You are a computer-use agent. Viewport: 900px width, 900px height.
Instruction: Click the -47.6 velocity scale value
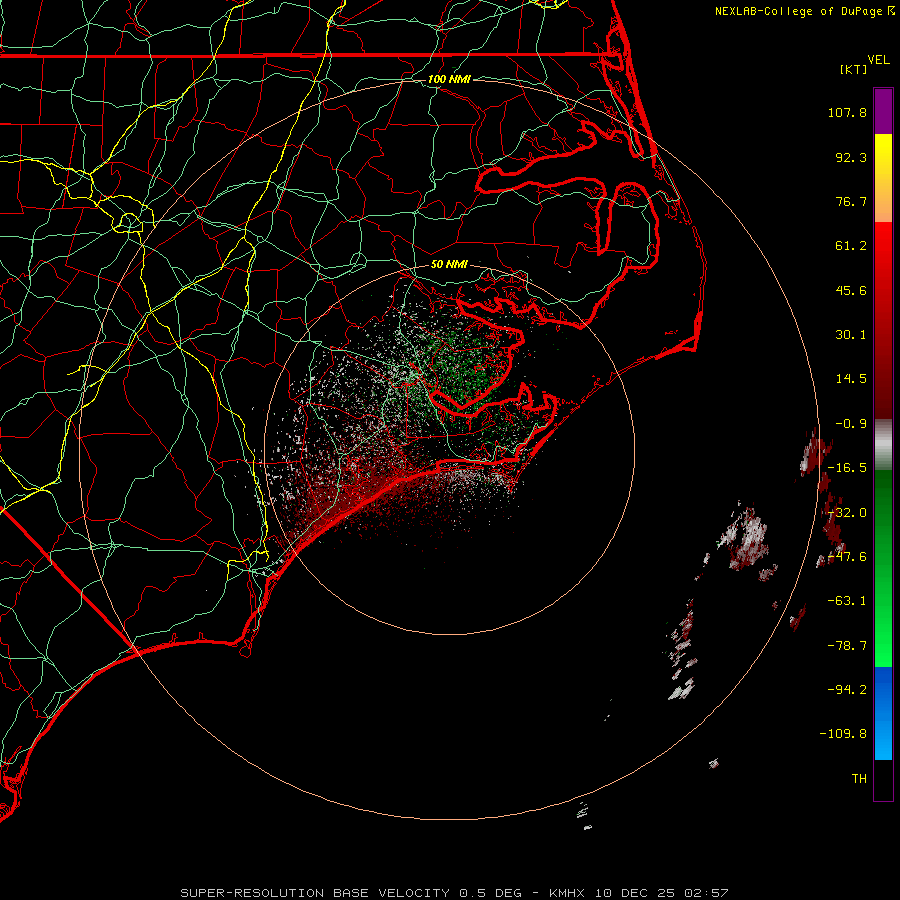pyautogui.click(x=847, y=557)
